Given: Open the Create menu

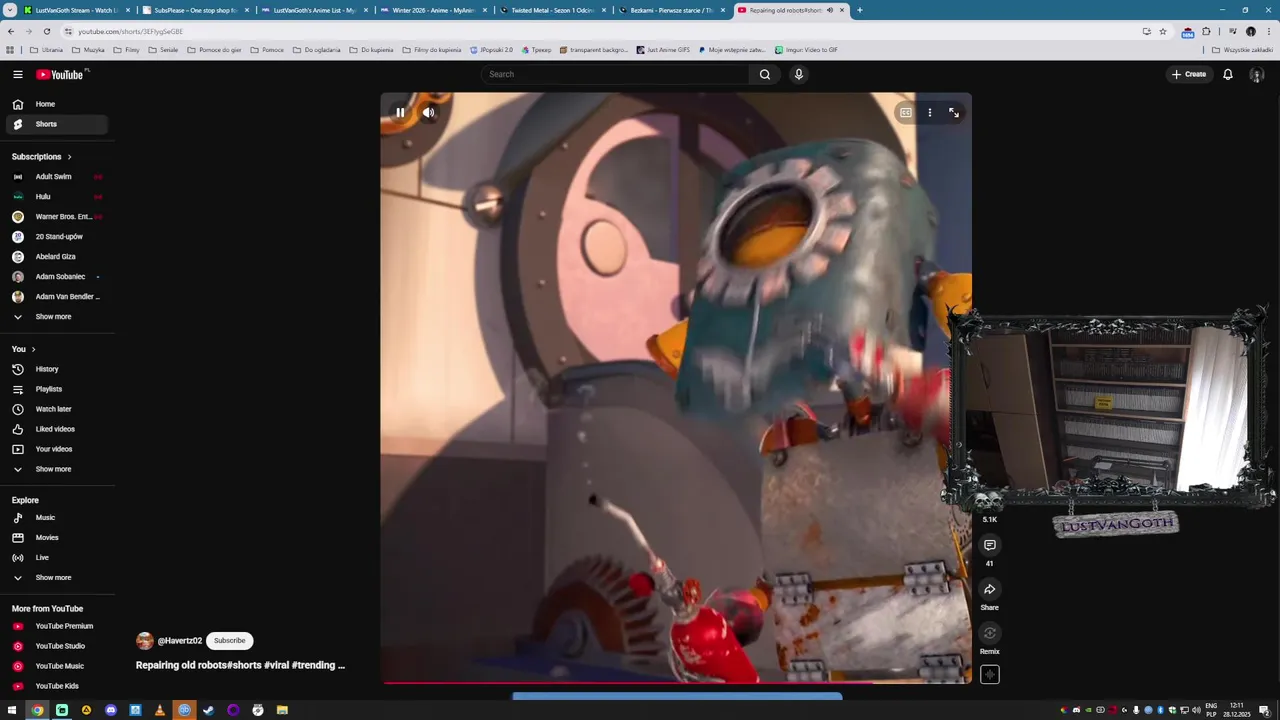Looking at the screenshot, I should [1189, 74].
